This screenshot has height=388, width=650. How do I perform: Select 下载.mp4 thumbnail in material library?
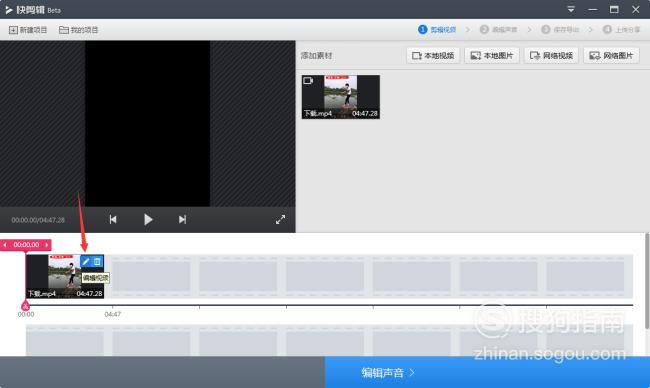pyautogui.click(x=341, y=97)
